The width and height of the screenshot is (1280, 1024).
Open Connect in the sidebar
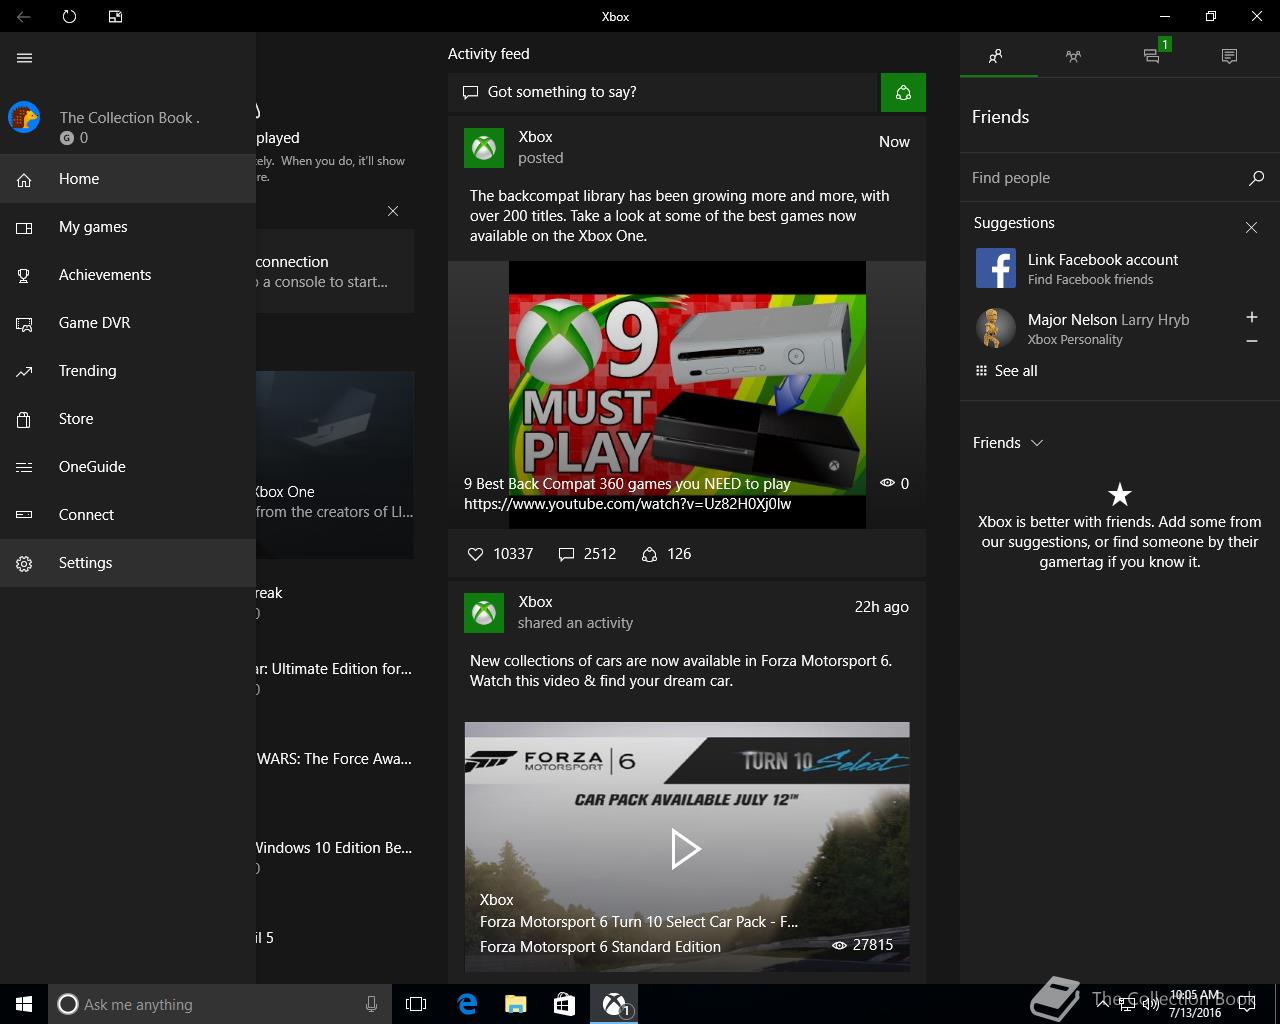(128, 515)
